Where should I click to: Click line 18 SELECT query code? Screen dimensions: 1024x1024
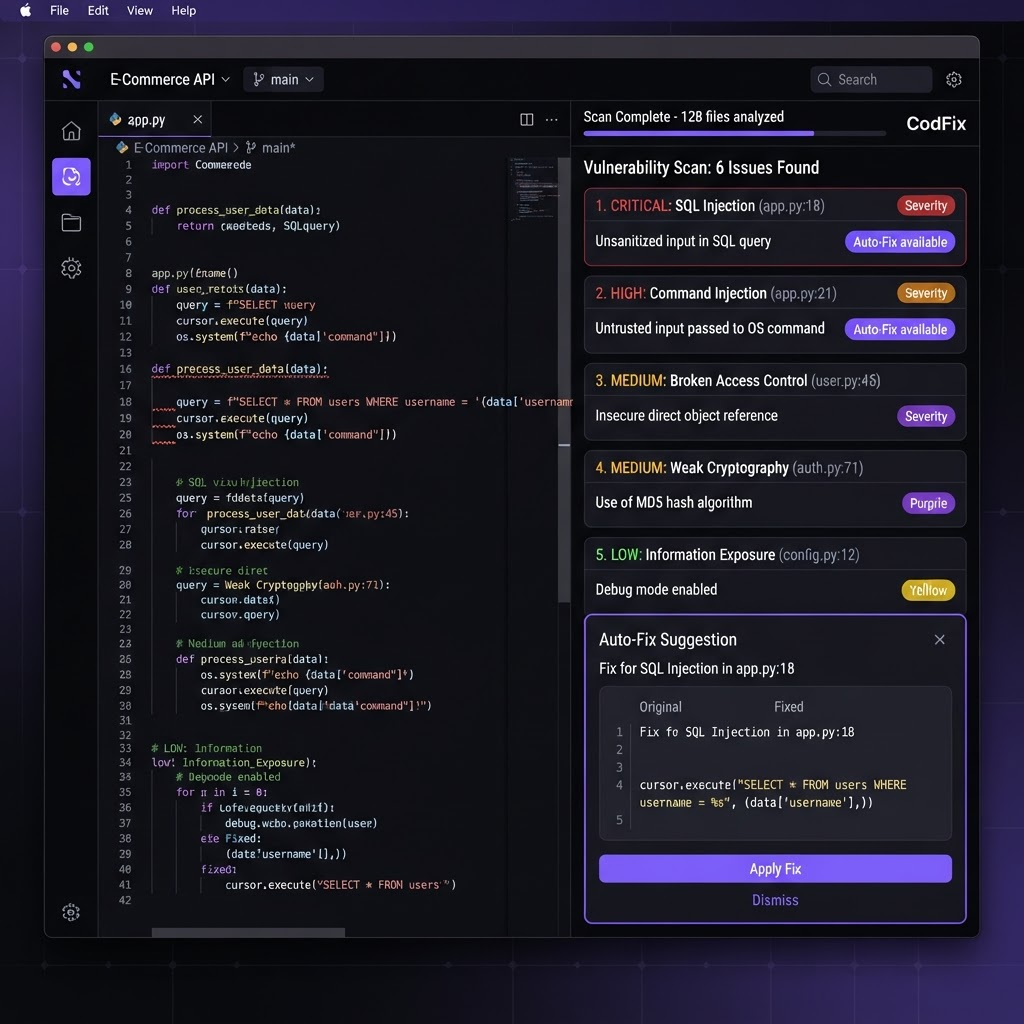coord(374,402)
